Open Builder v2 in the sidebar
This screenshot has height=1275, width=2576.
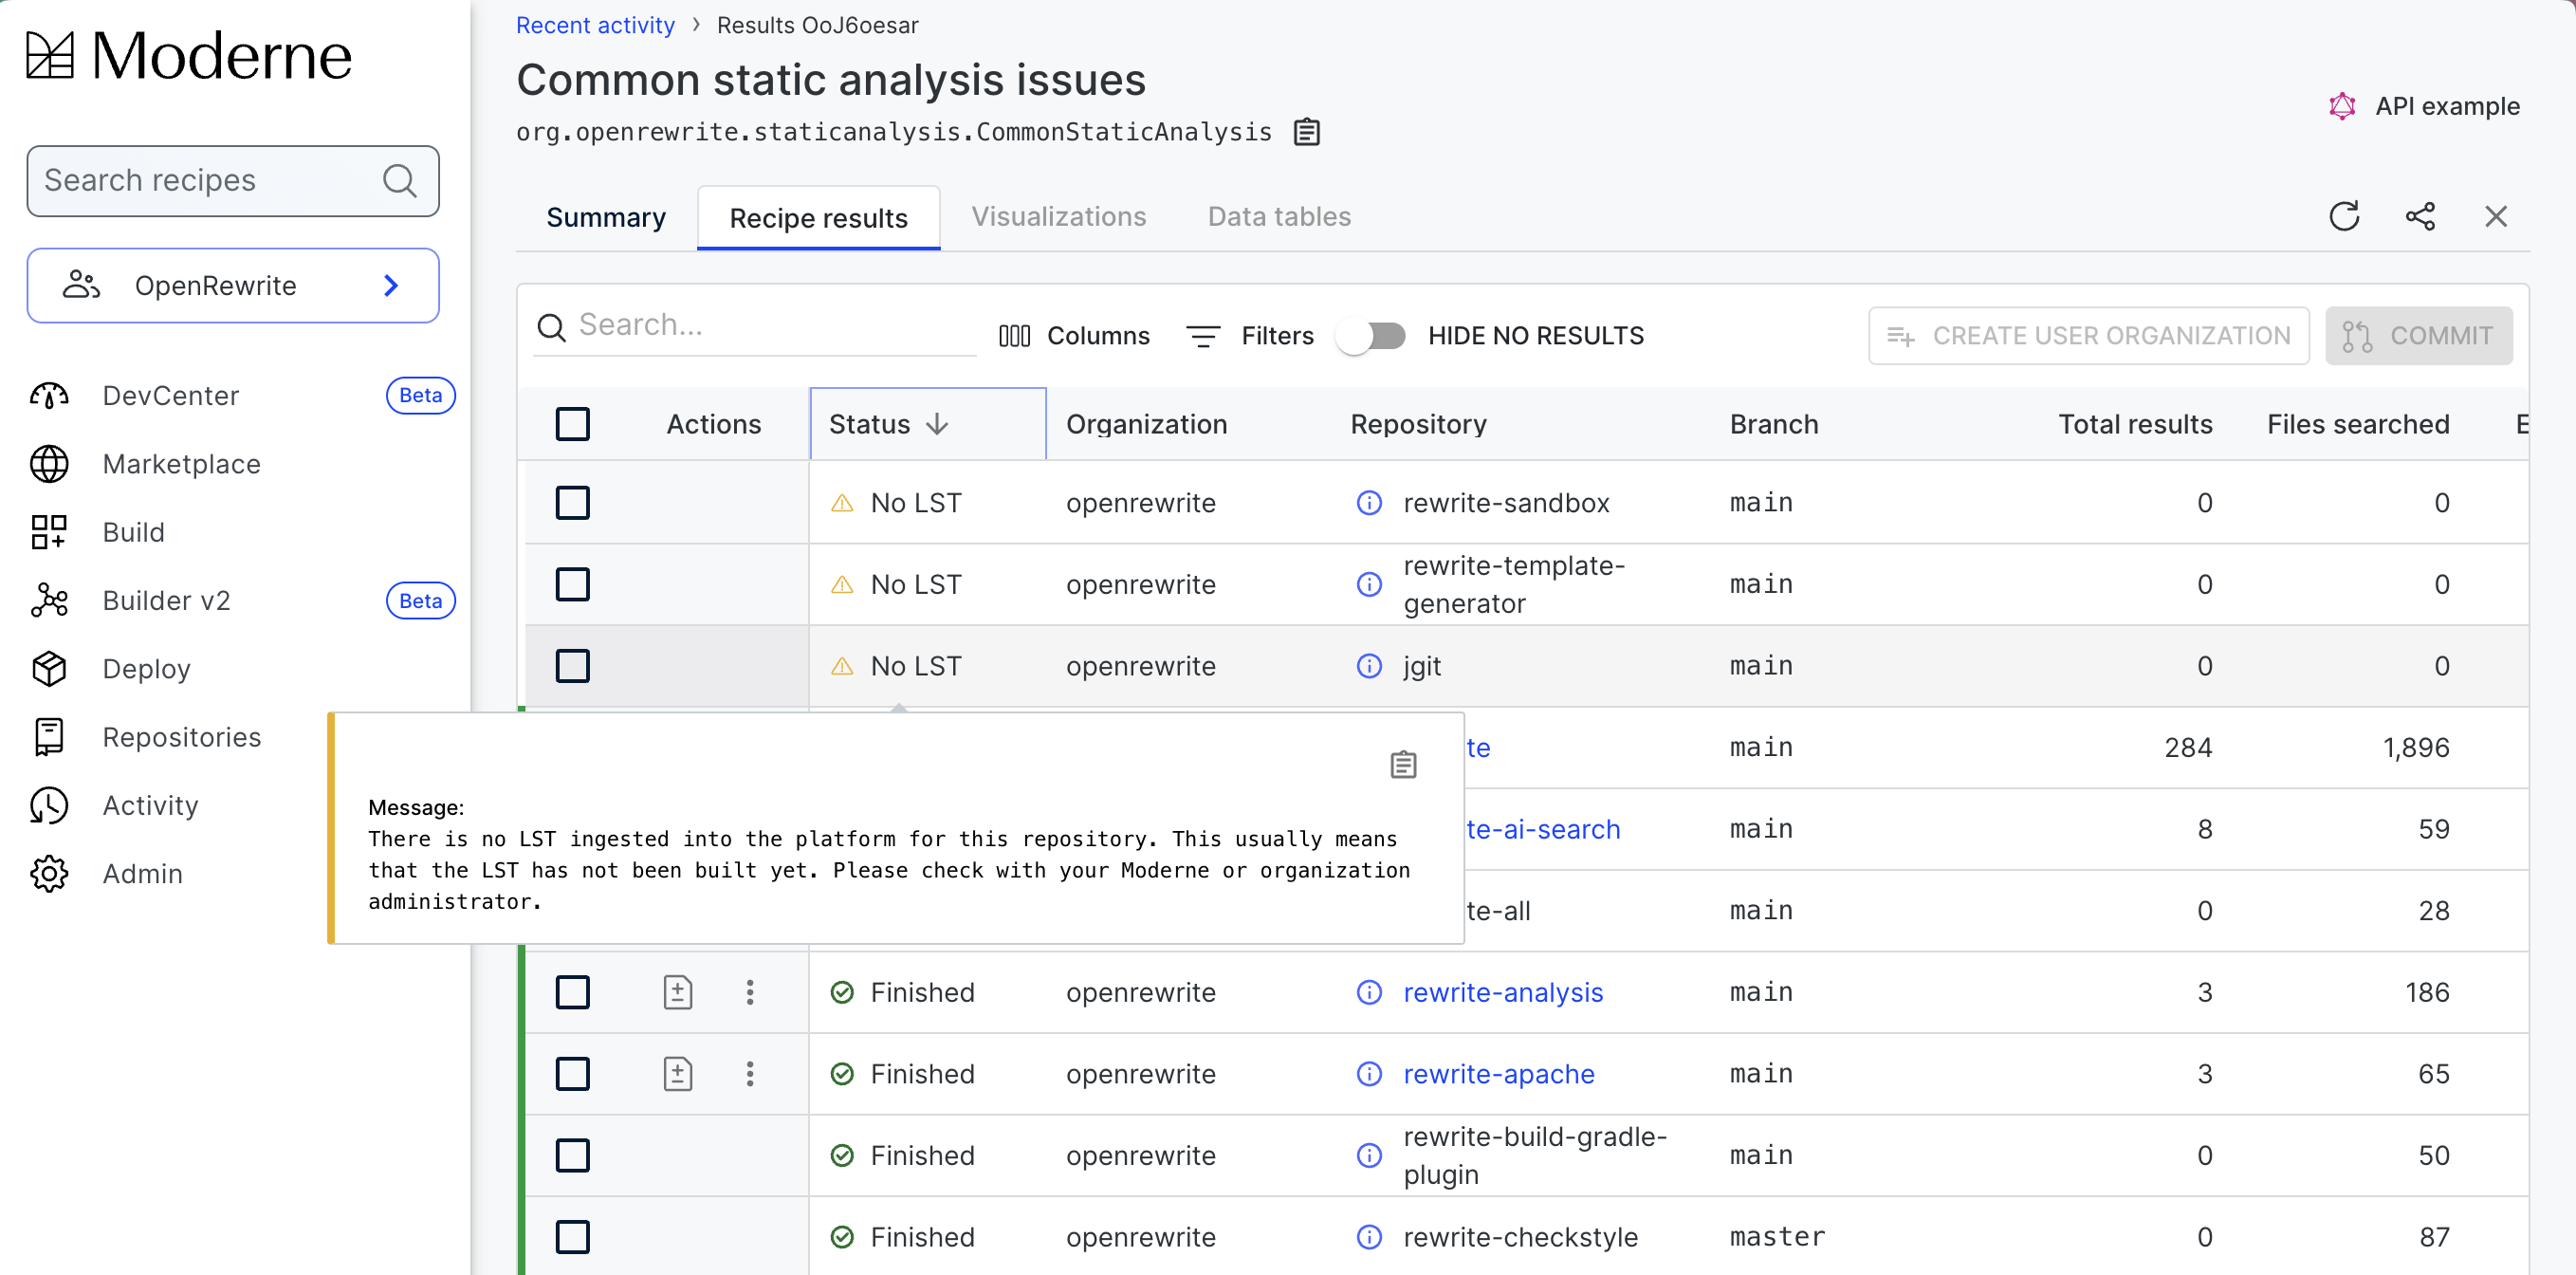[167, 600]
